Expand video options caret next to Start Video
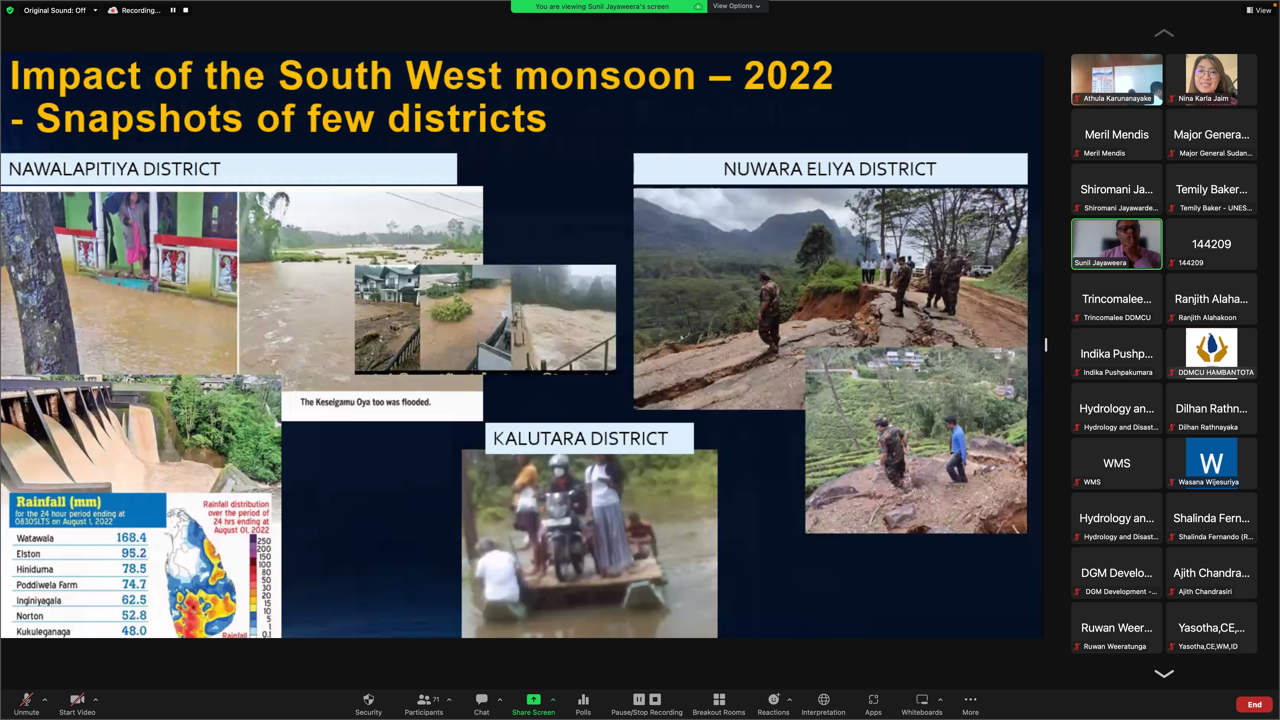The width and height of the screenshot is (1280, 720). [96, 700]
